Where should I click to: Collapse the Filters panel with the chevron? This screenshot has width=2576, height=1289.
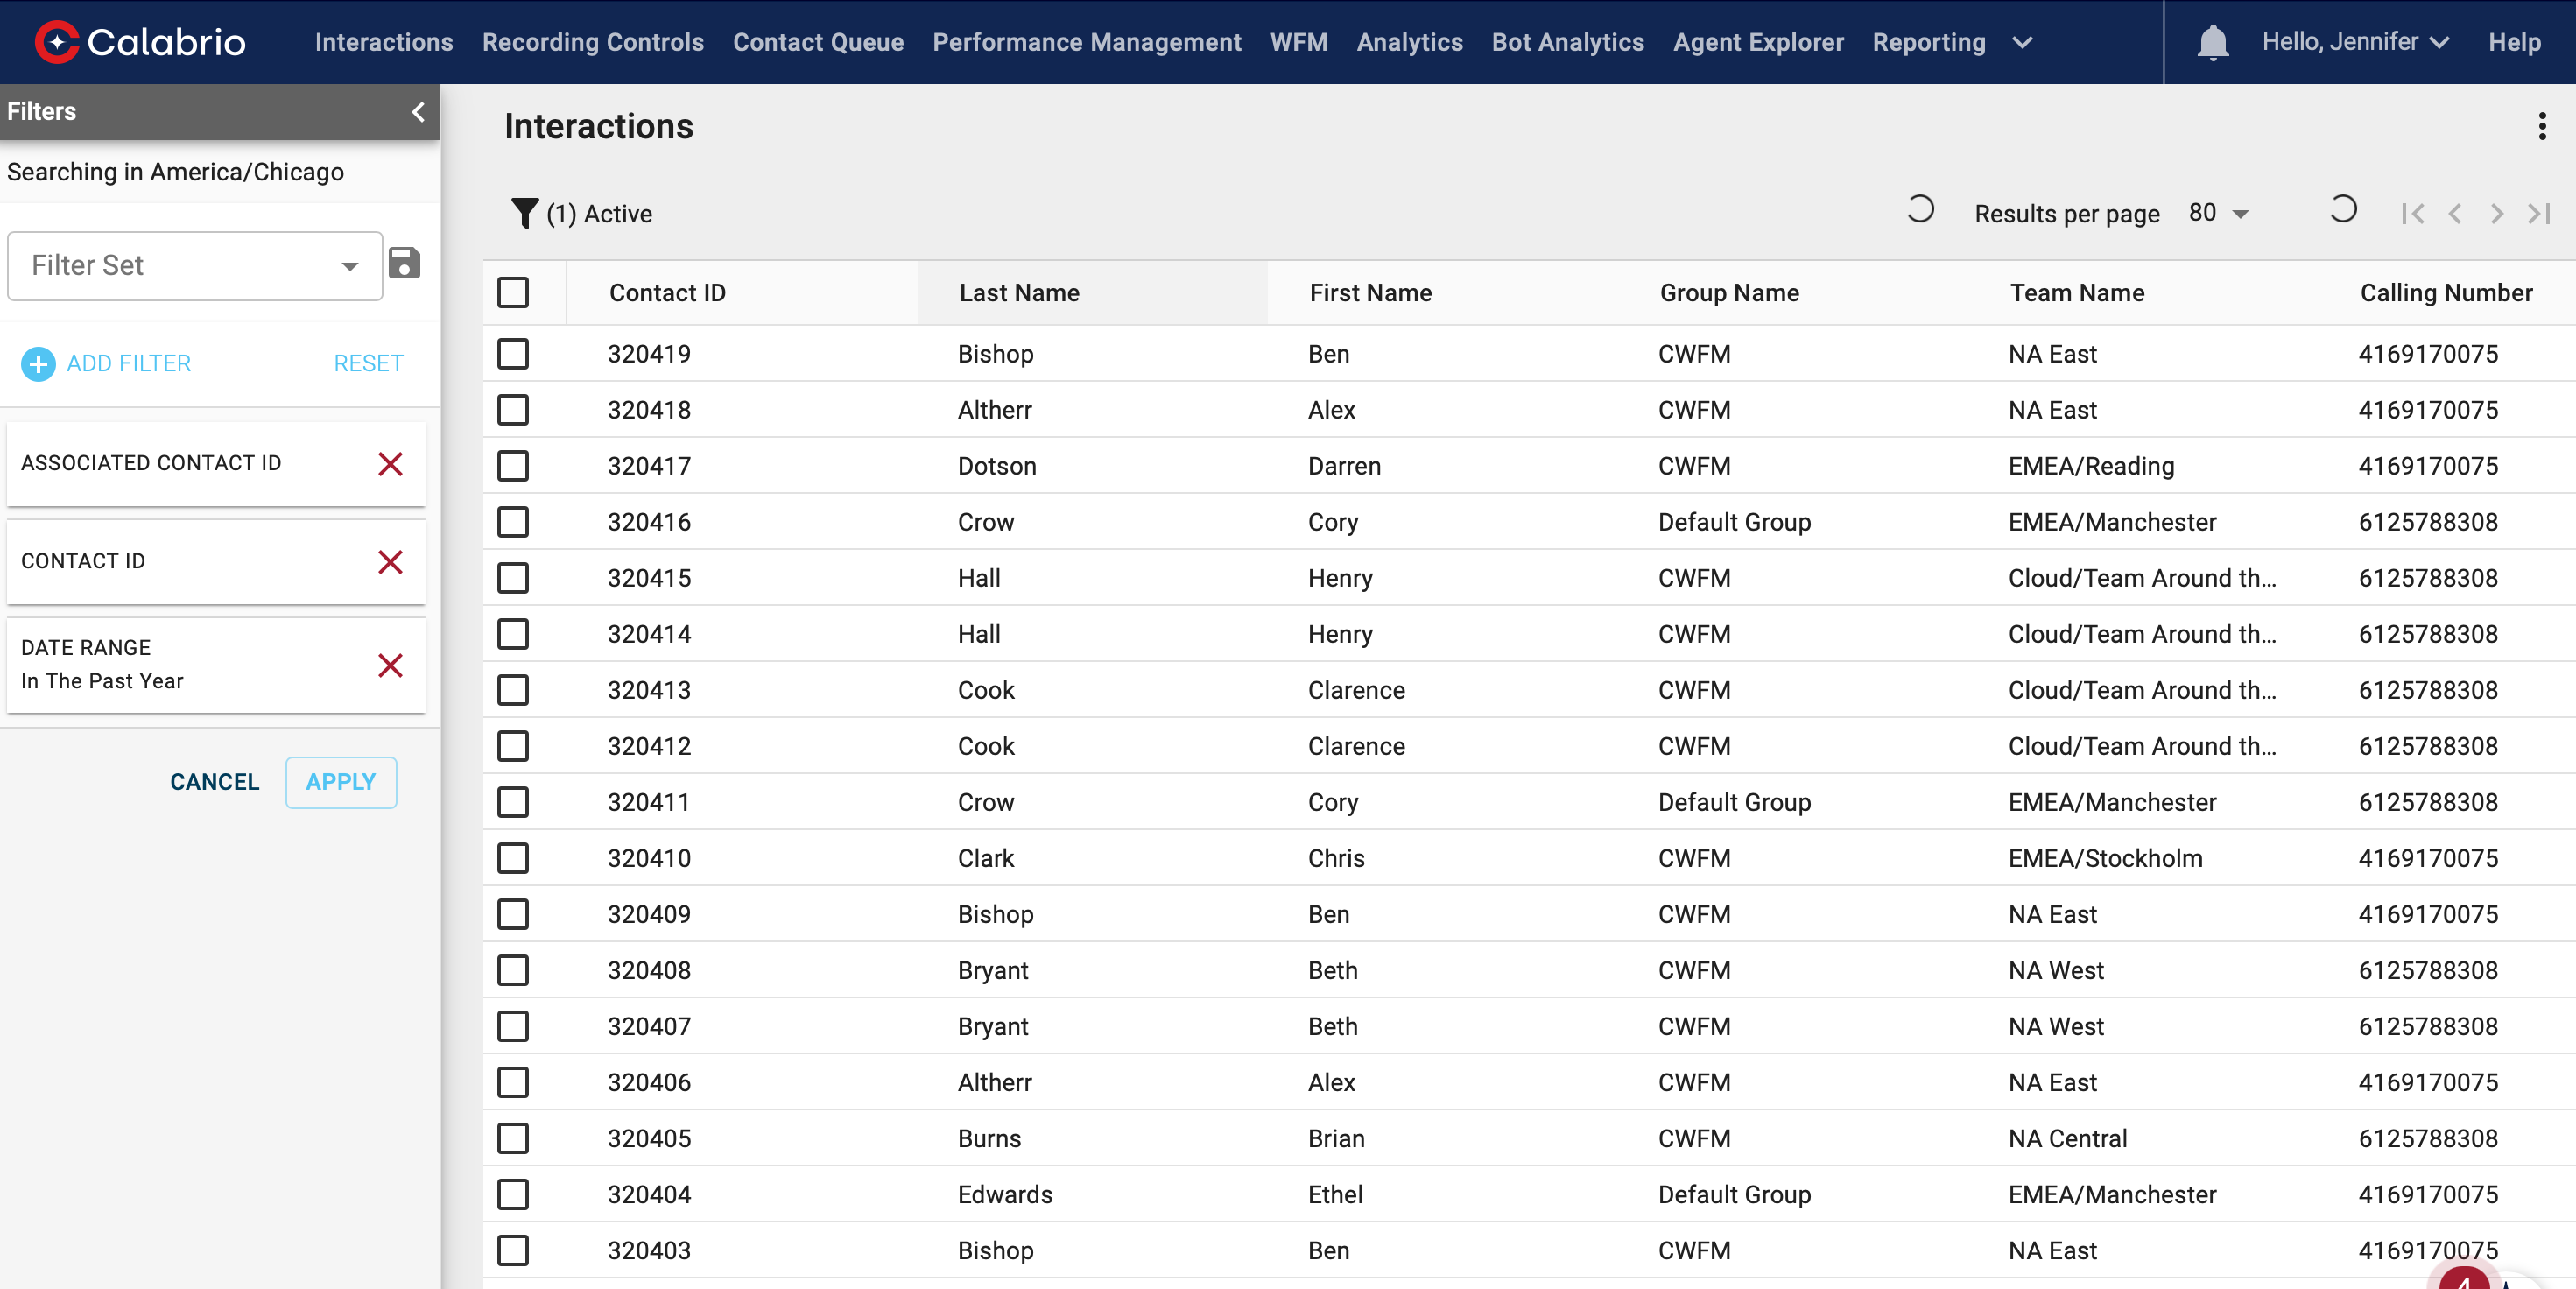(x=418, y=112)
